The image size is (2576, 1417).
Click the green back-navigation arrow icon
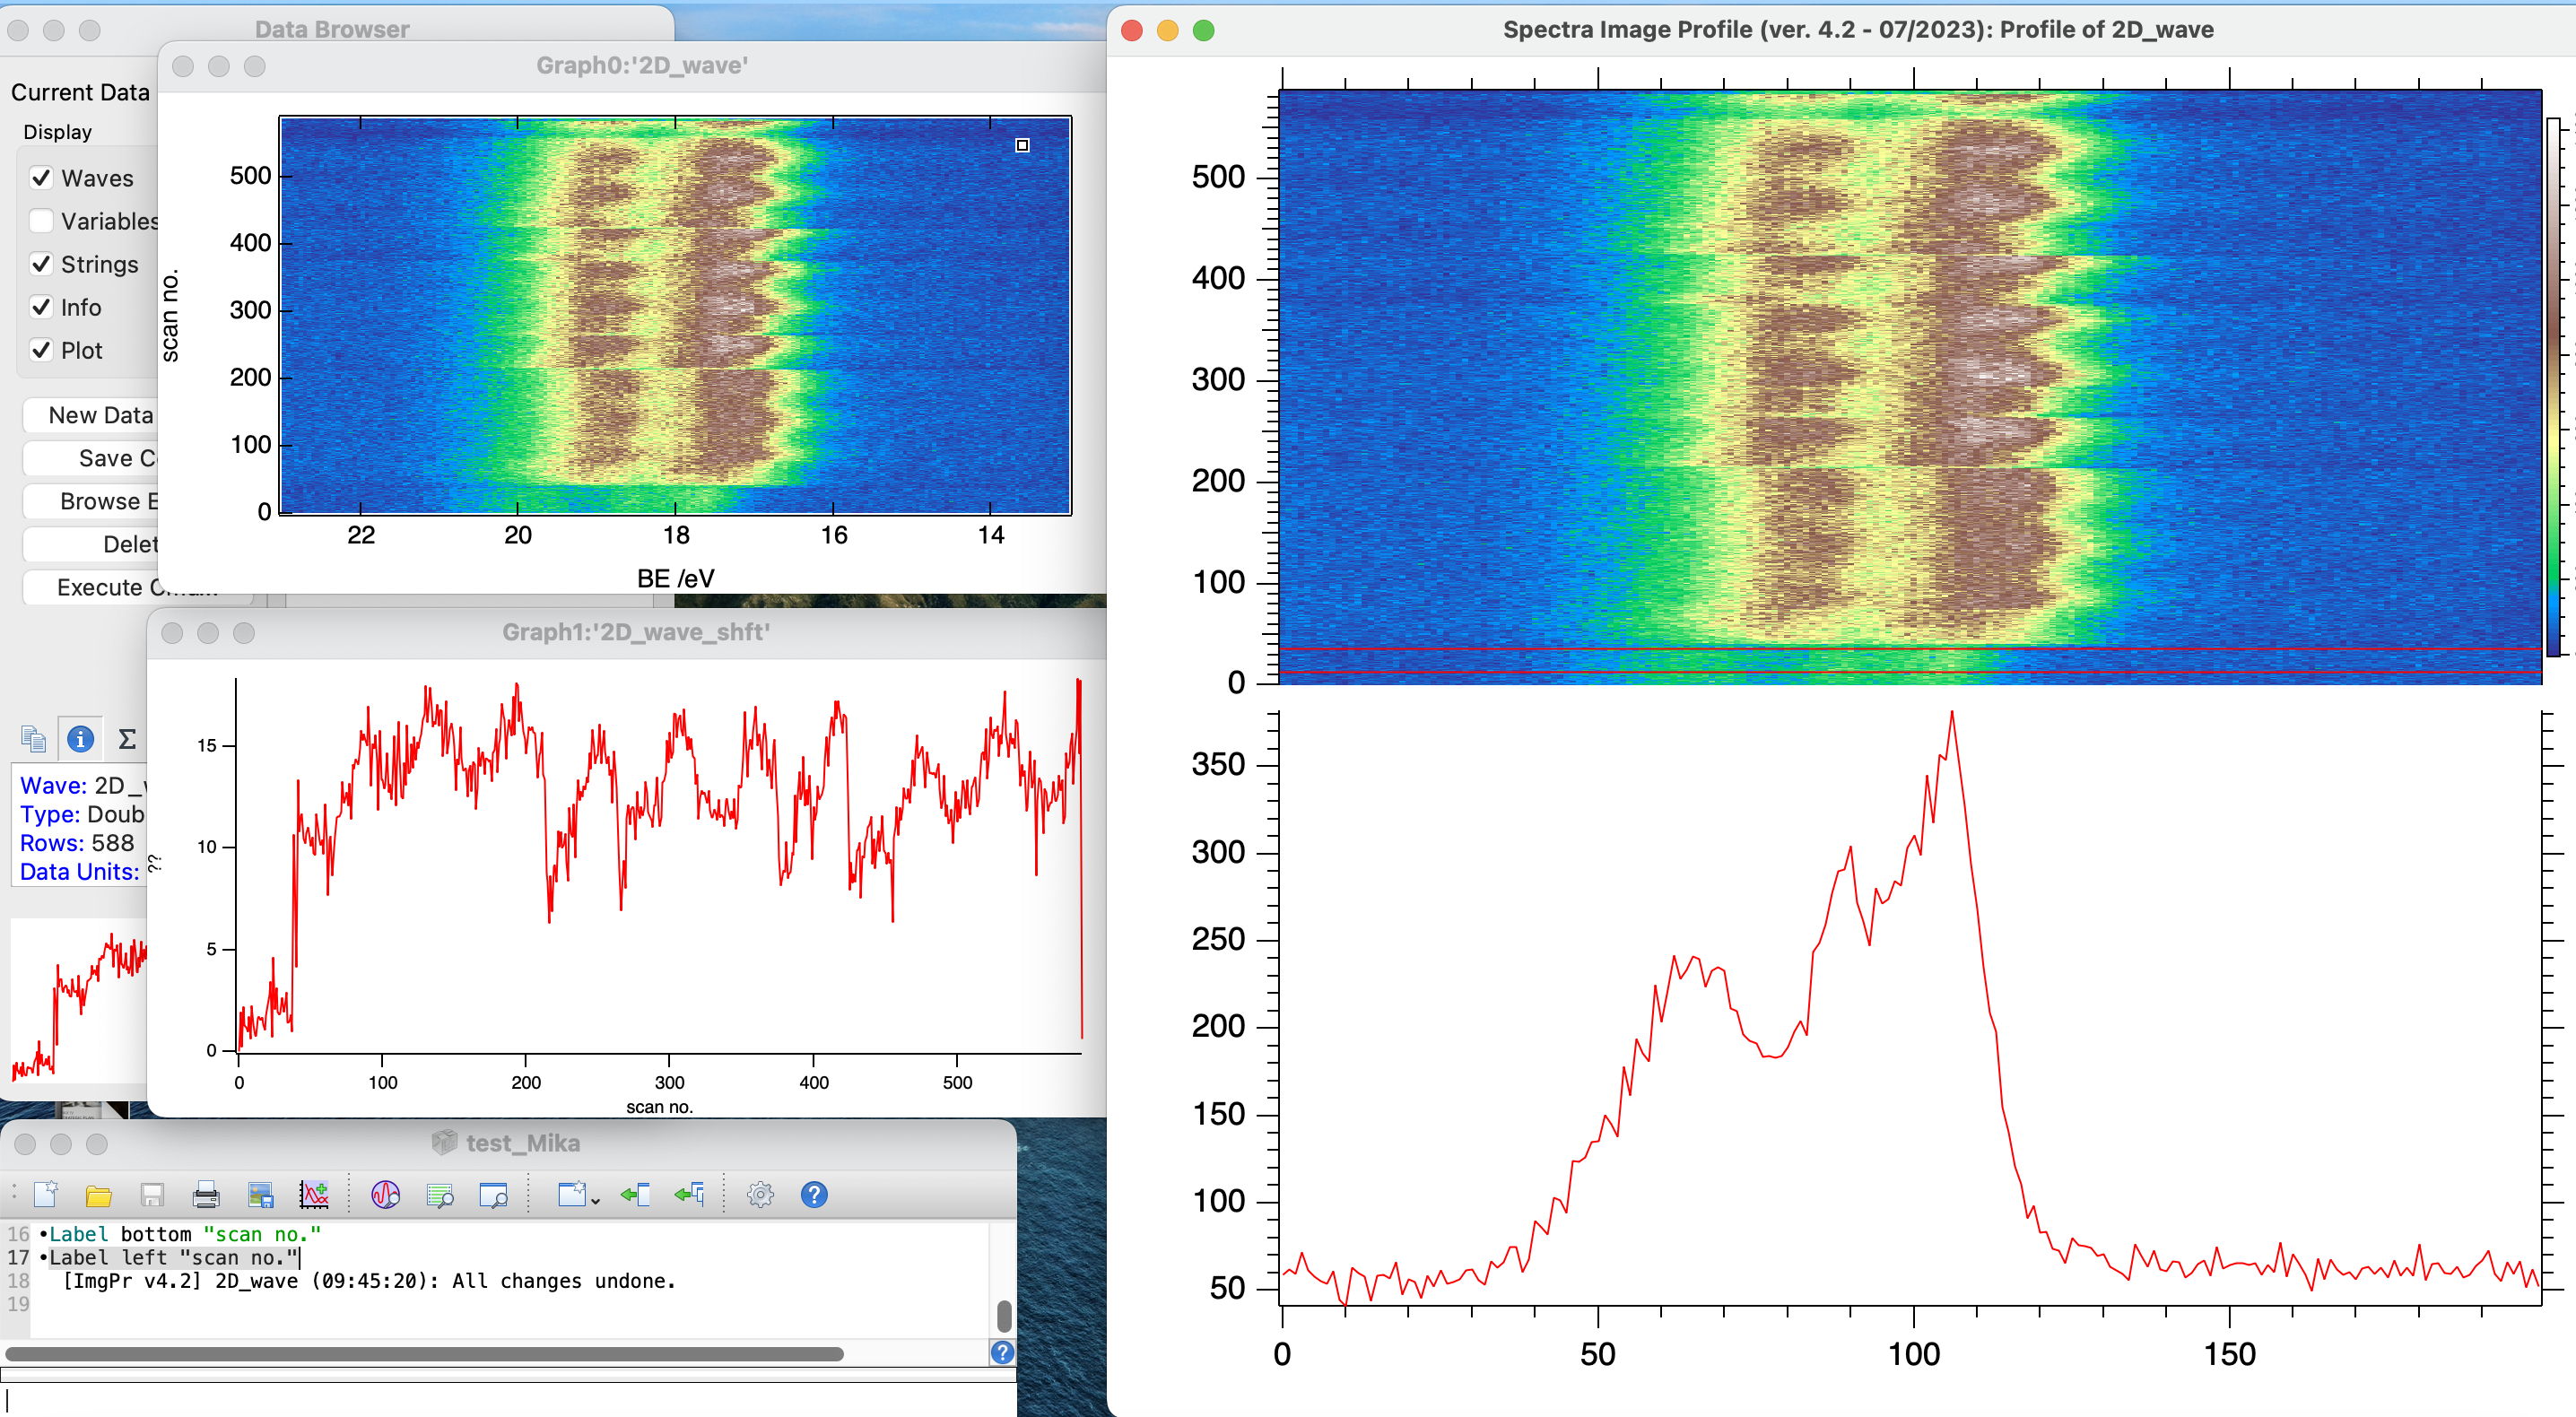[635, 1194]
